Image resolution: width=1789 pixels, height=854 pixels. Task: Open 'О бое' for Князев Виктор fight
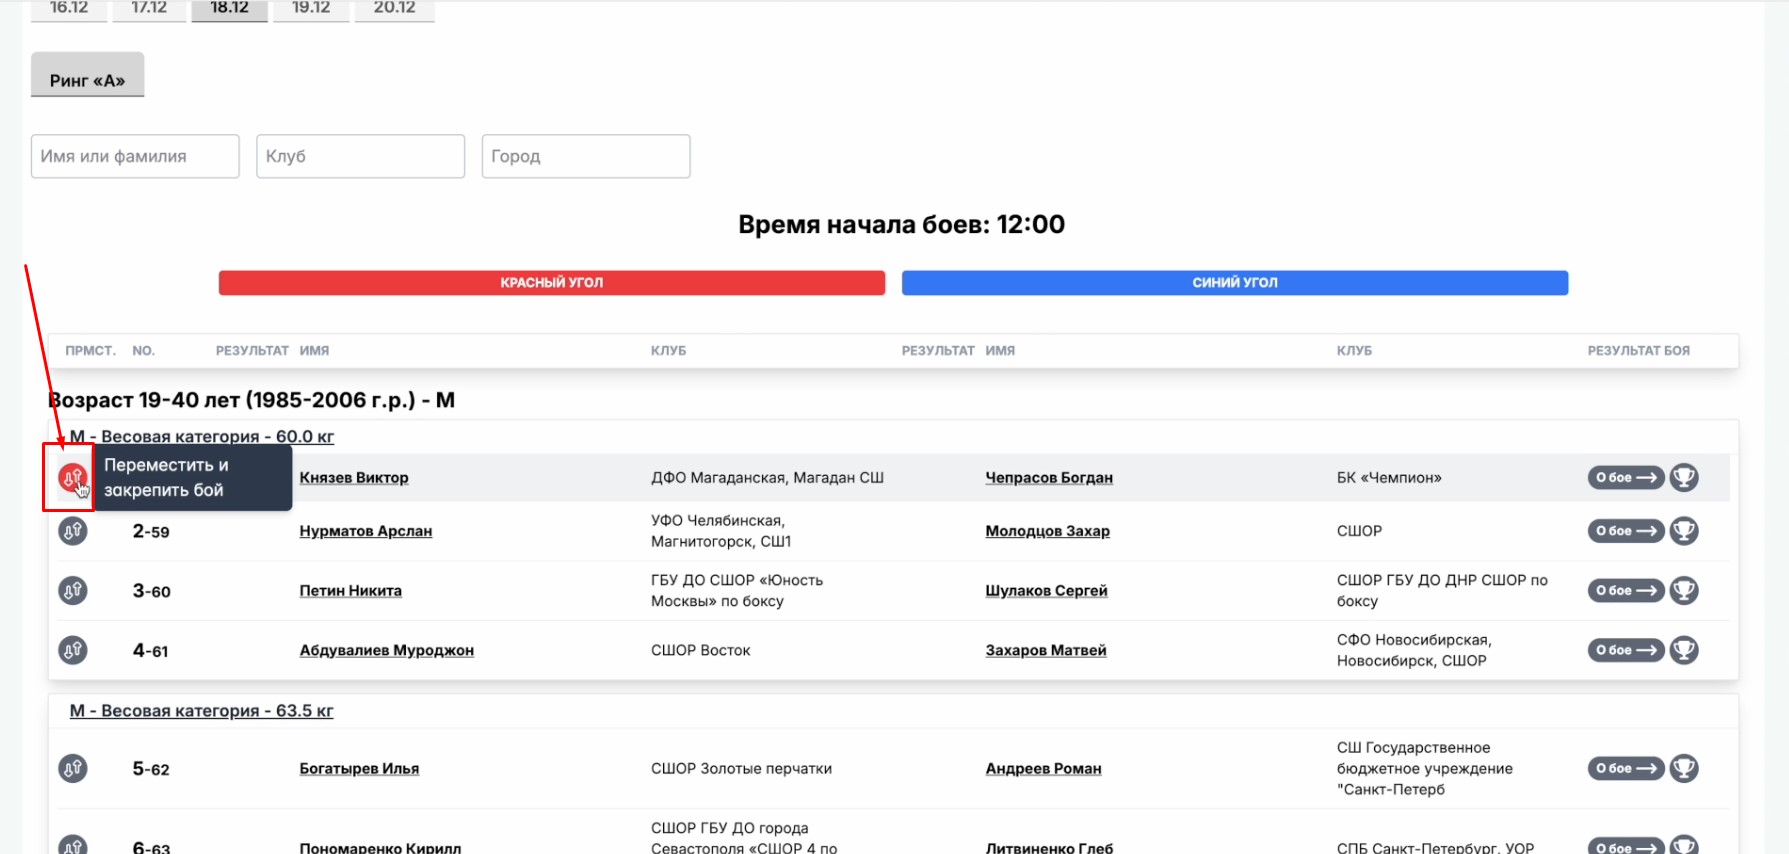pyautogui.click(x=1626, y=478)
